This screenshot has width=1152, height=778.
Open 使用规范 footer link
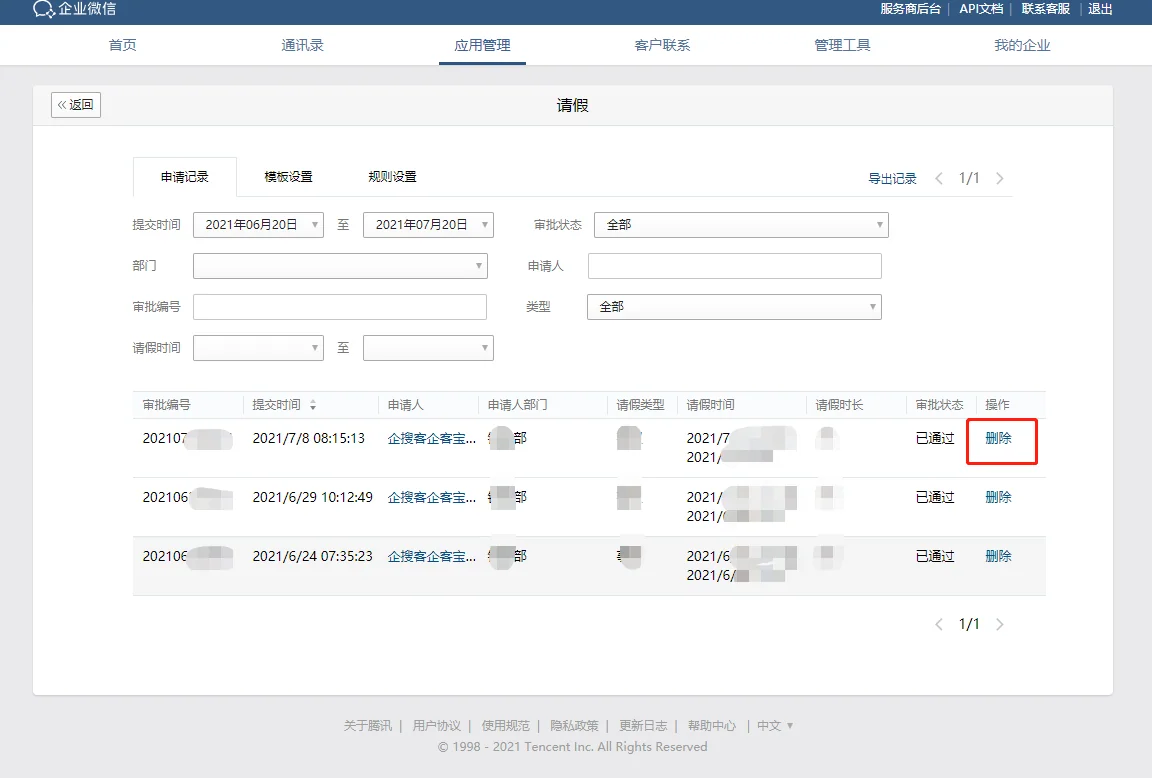coord(505,726)
